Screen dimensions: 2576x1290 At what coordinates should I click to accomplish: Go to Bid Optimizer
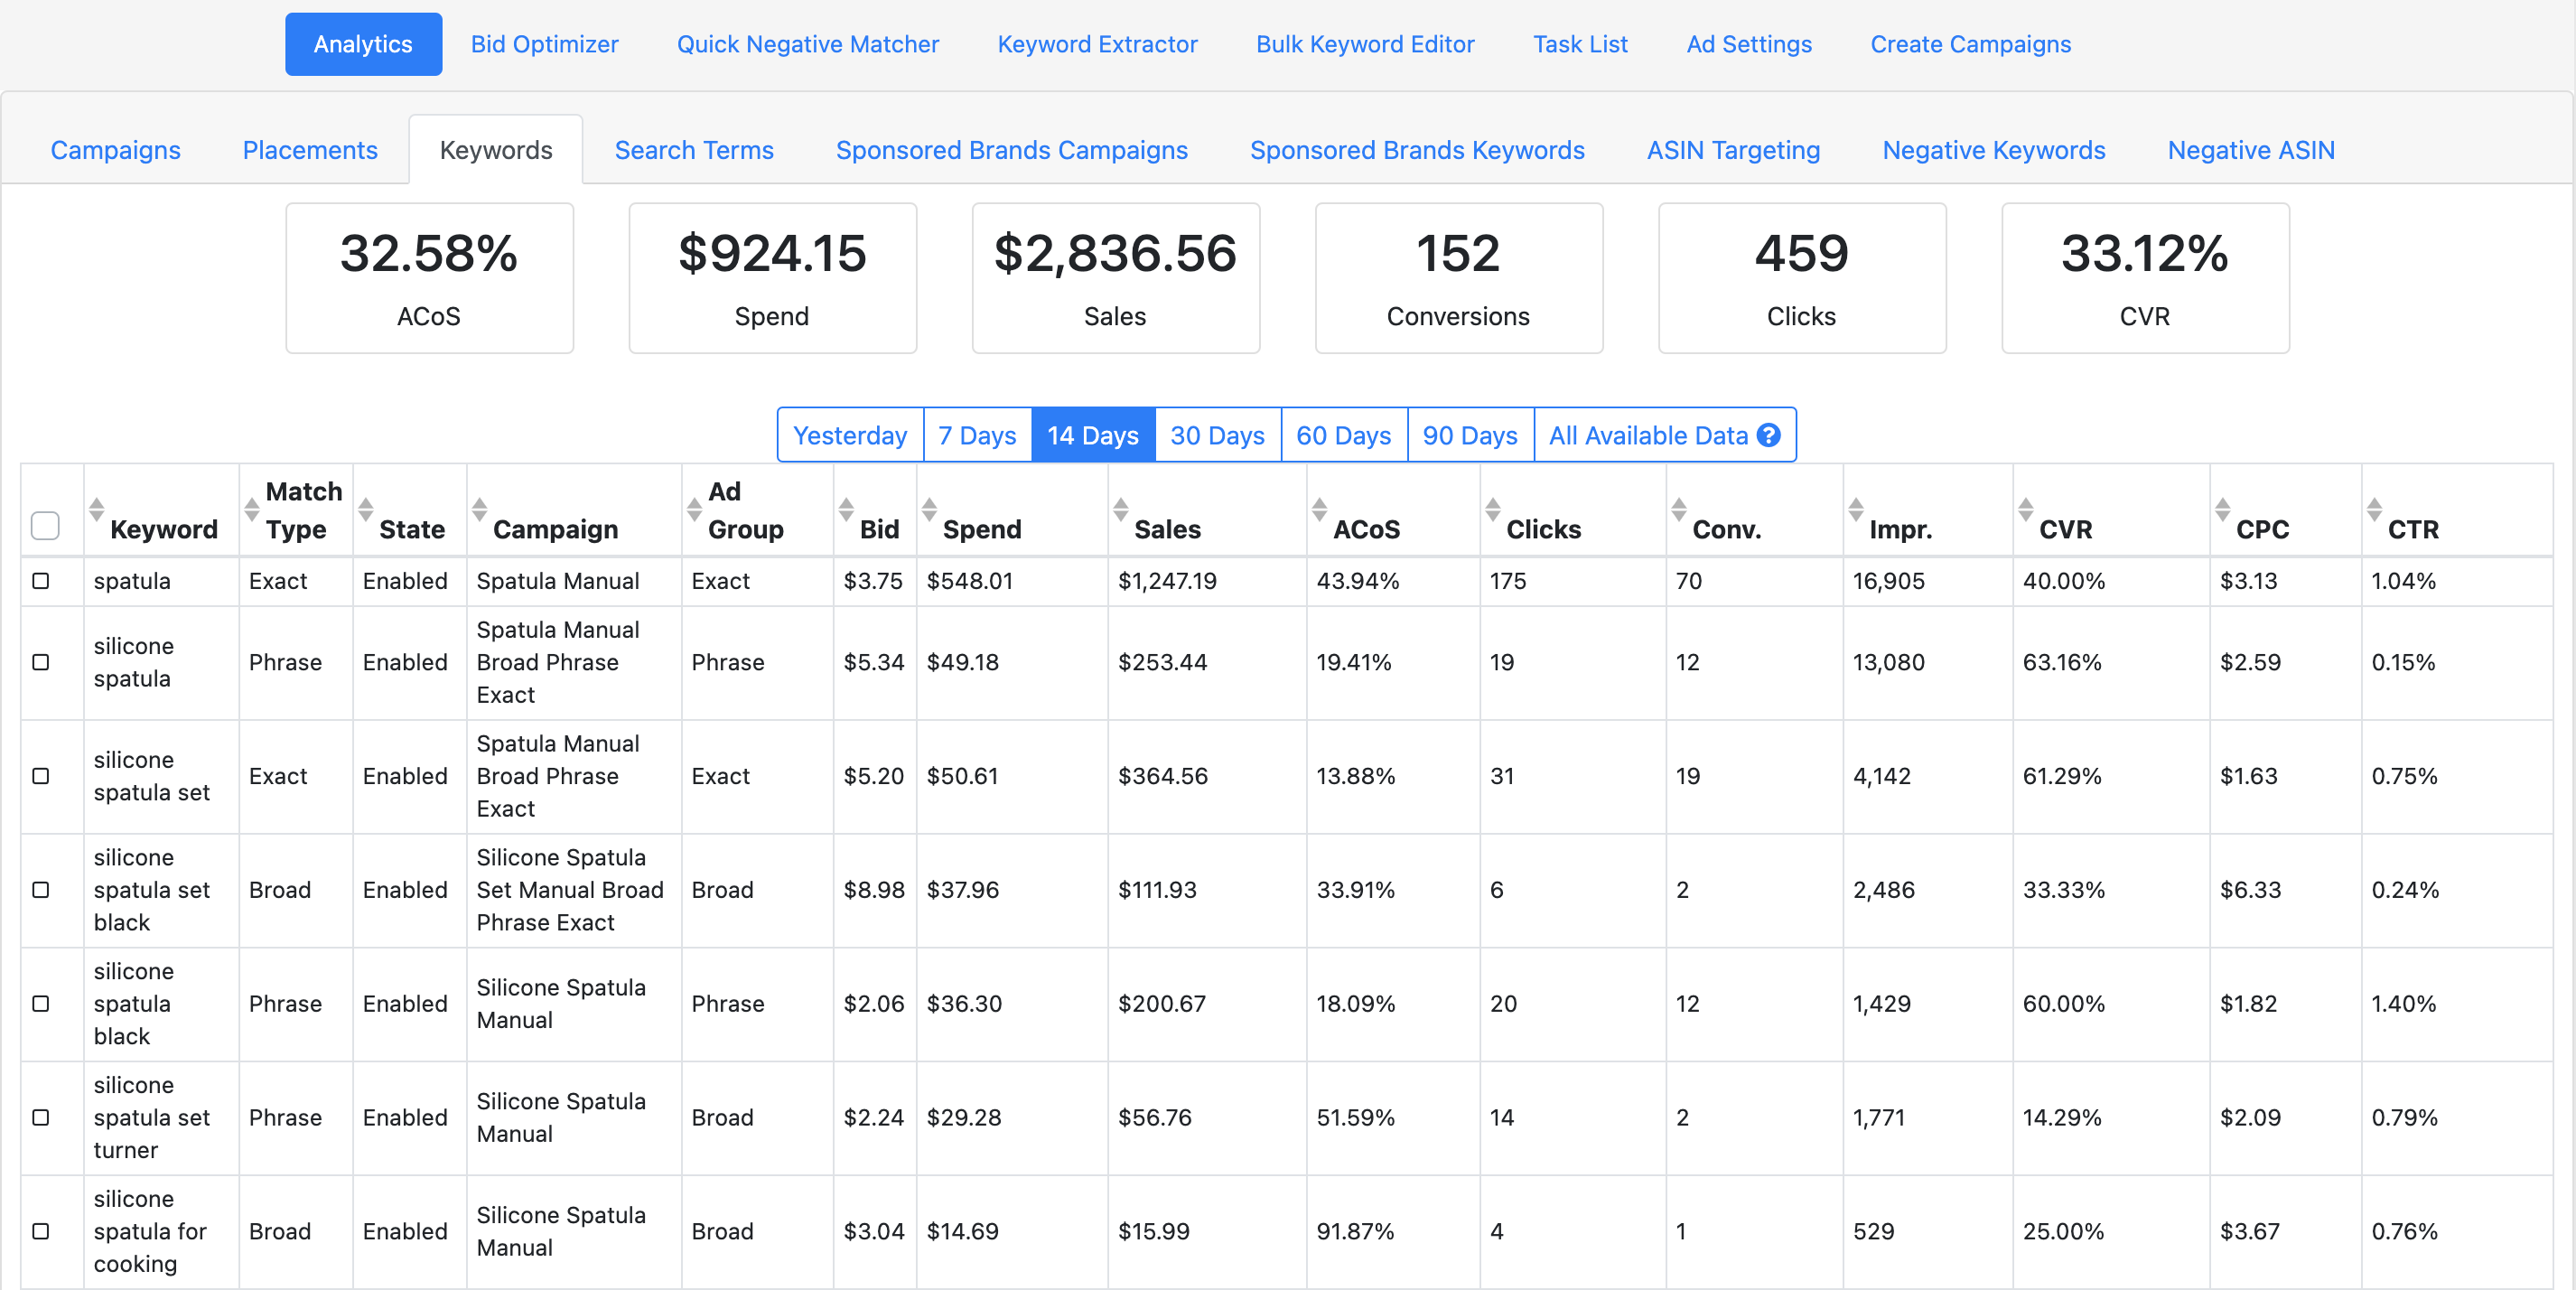coord(544,44)
